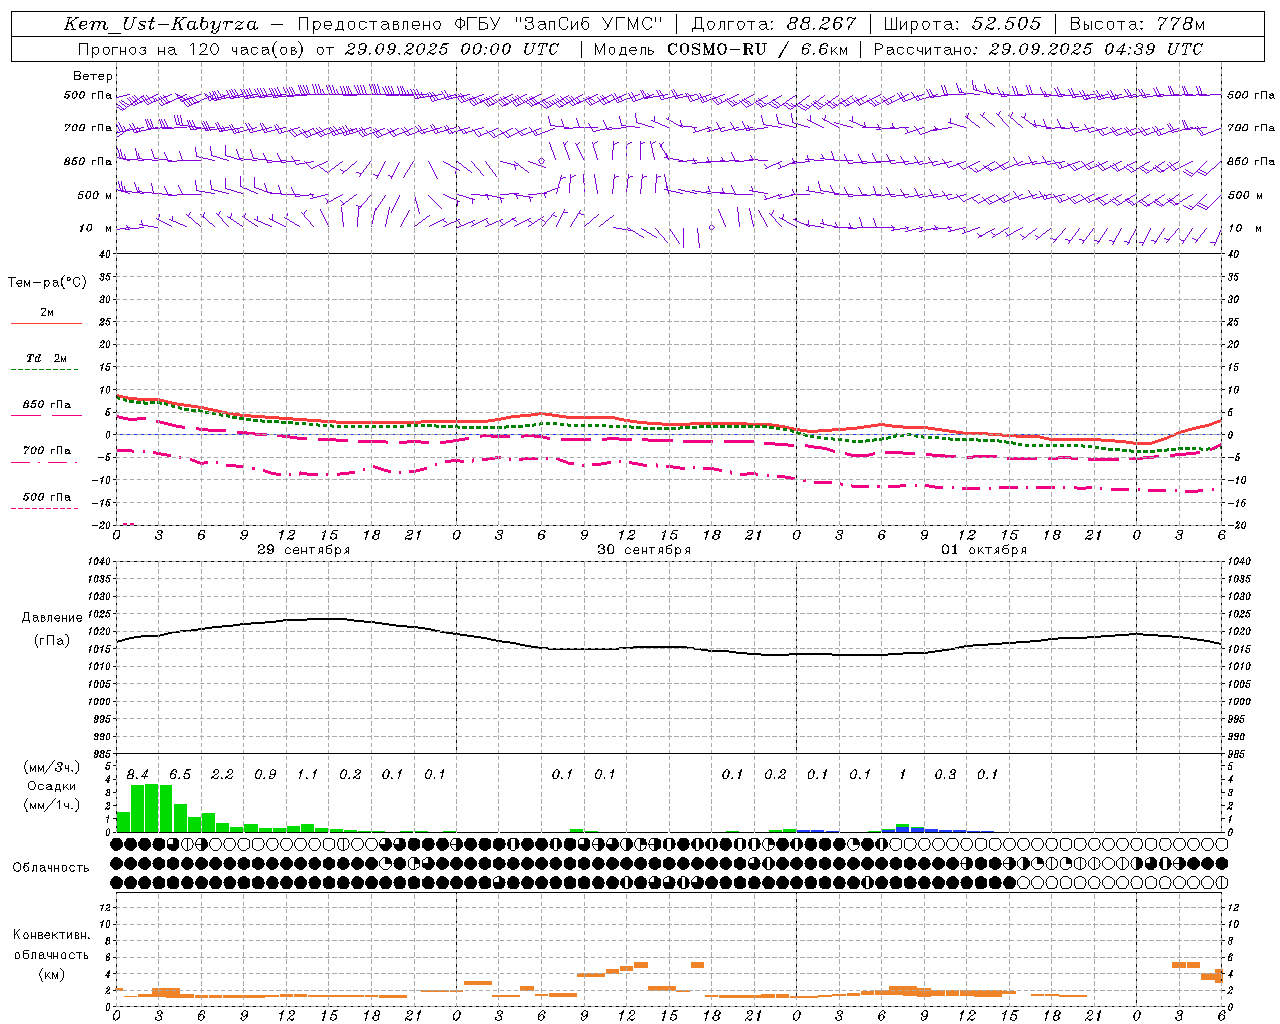Image resolution: width=1280 pixels, height=1024 pixels.
Task: Select the left 10 м wind level label
Action: pyautogui.click(x=96, y=229)
